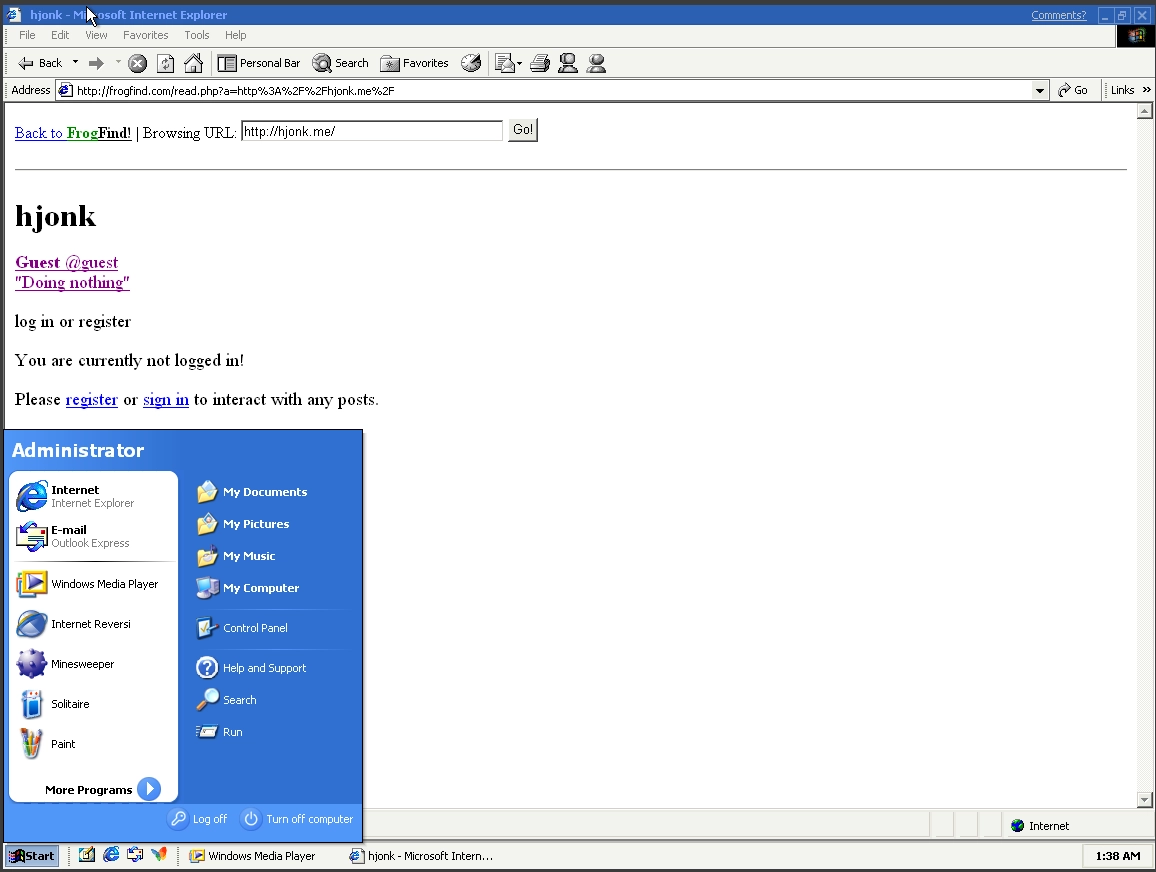Open the toolbar Search pane

click(340, 63)
